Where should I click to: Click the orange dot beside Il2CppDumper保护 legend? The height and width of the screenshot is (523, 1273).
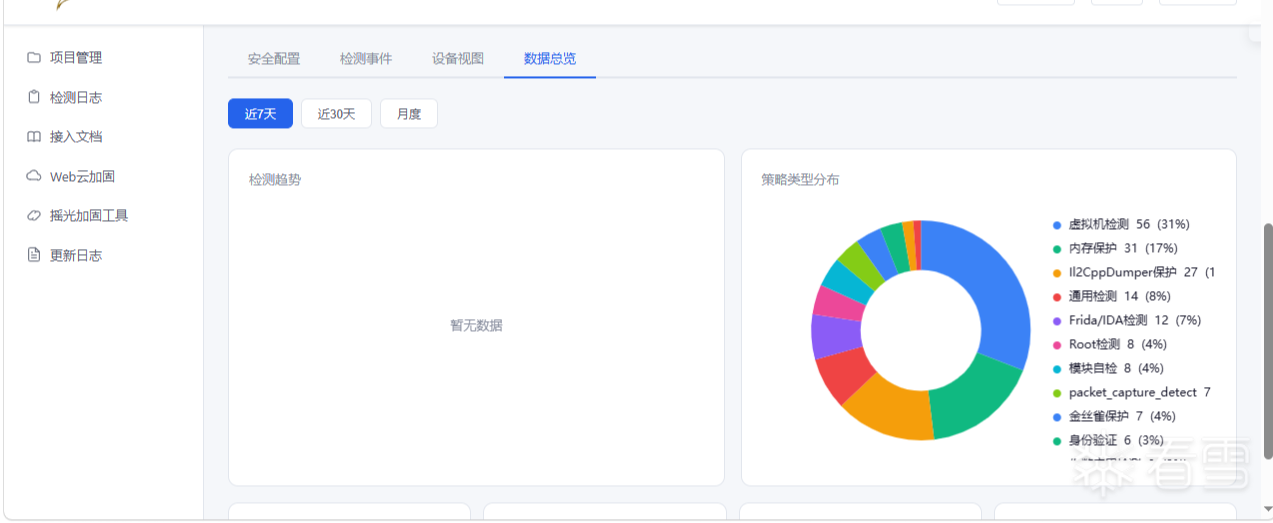(1057, 273)
